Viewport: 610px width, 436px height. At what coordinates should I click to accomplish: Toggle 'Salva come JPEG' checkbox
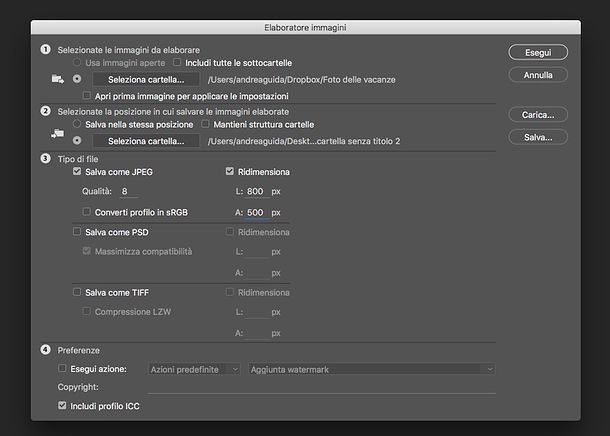pos(78,172)
